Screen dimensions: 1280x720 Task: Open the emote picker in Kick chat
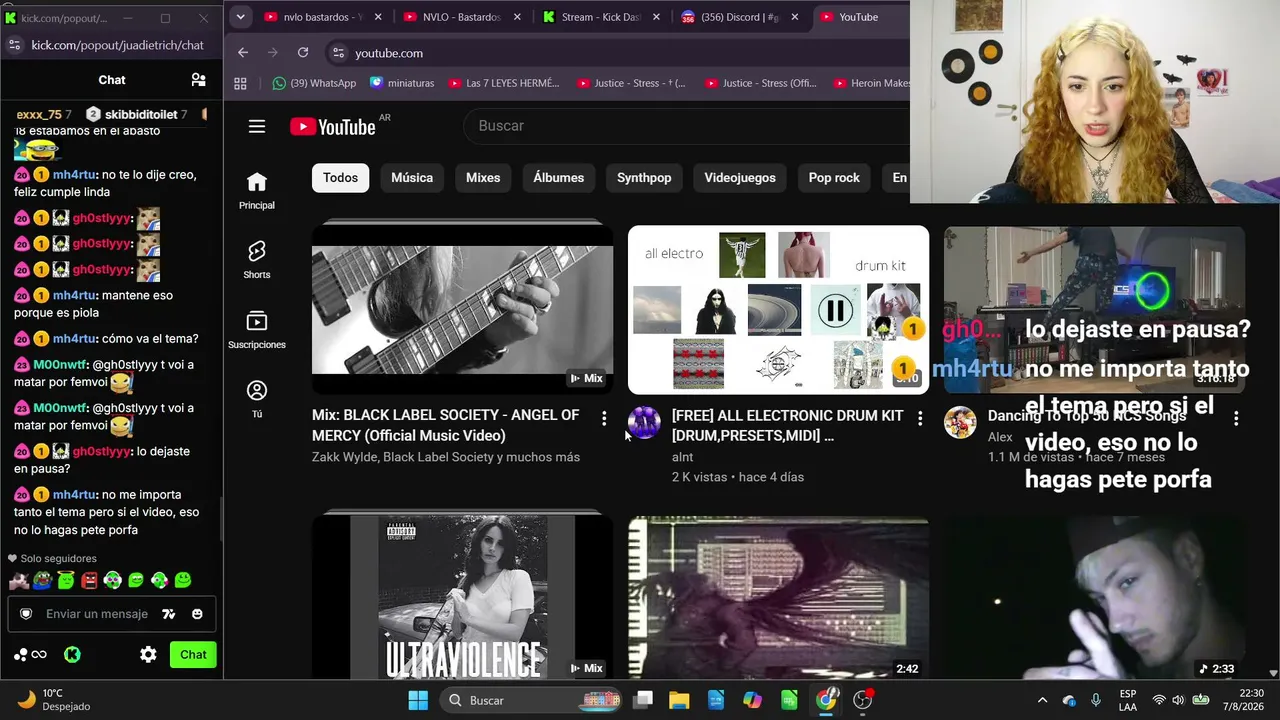click(x=197, y=614)
